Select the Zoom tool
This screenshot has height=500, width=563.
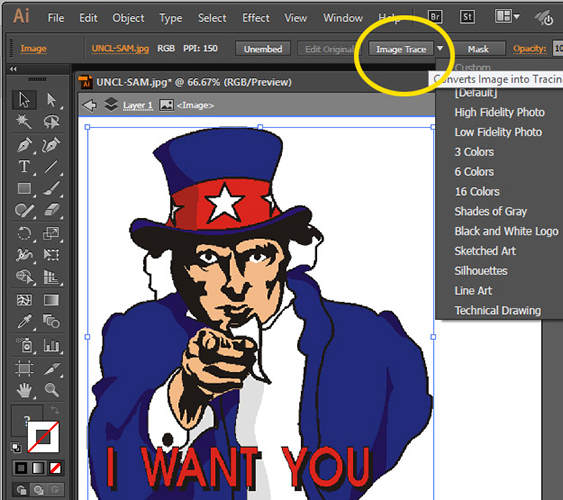(x=51, y=390)
